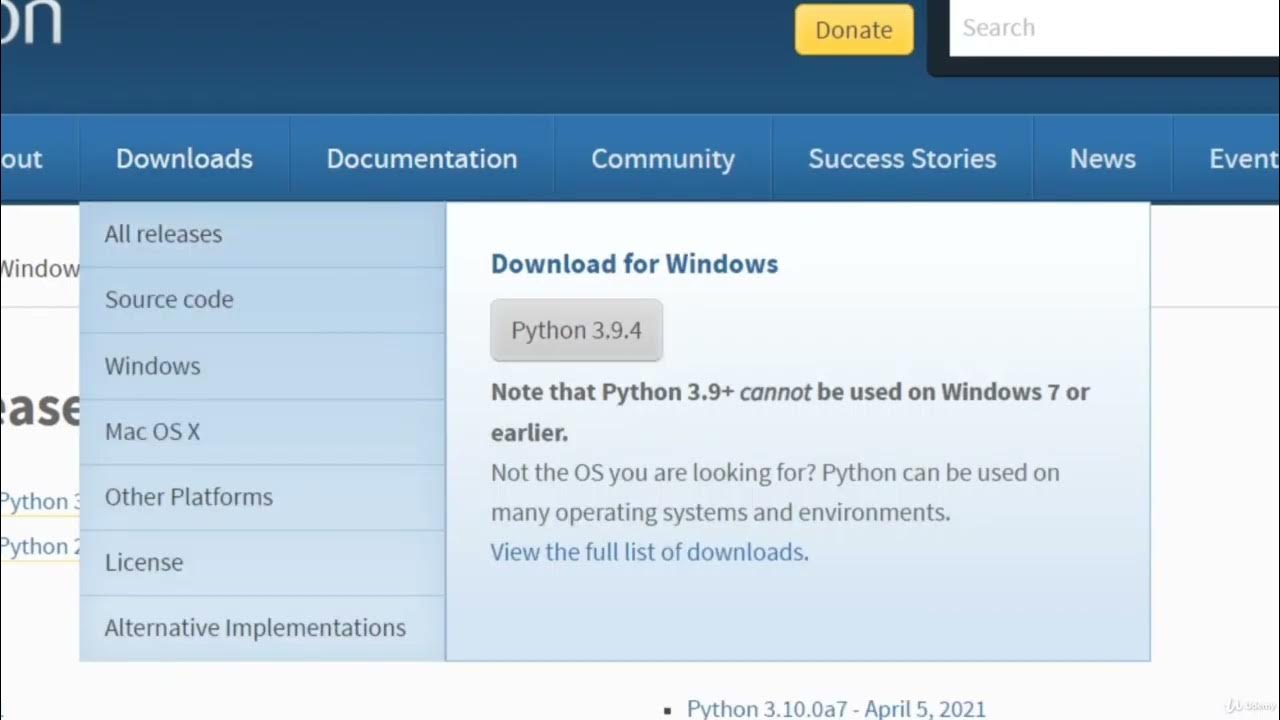This screenshot has height=720, width=1280.
Task: Open the Community navigation menu
Action: pyautogui.click(x=663, y=159)
